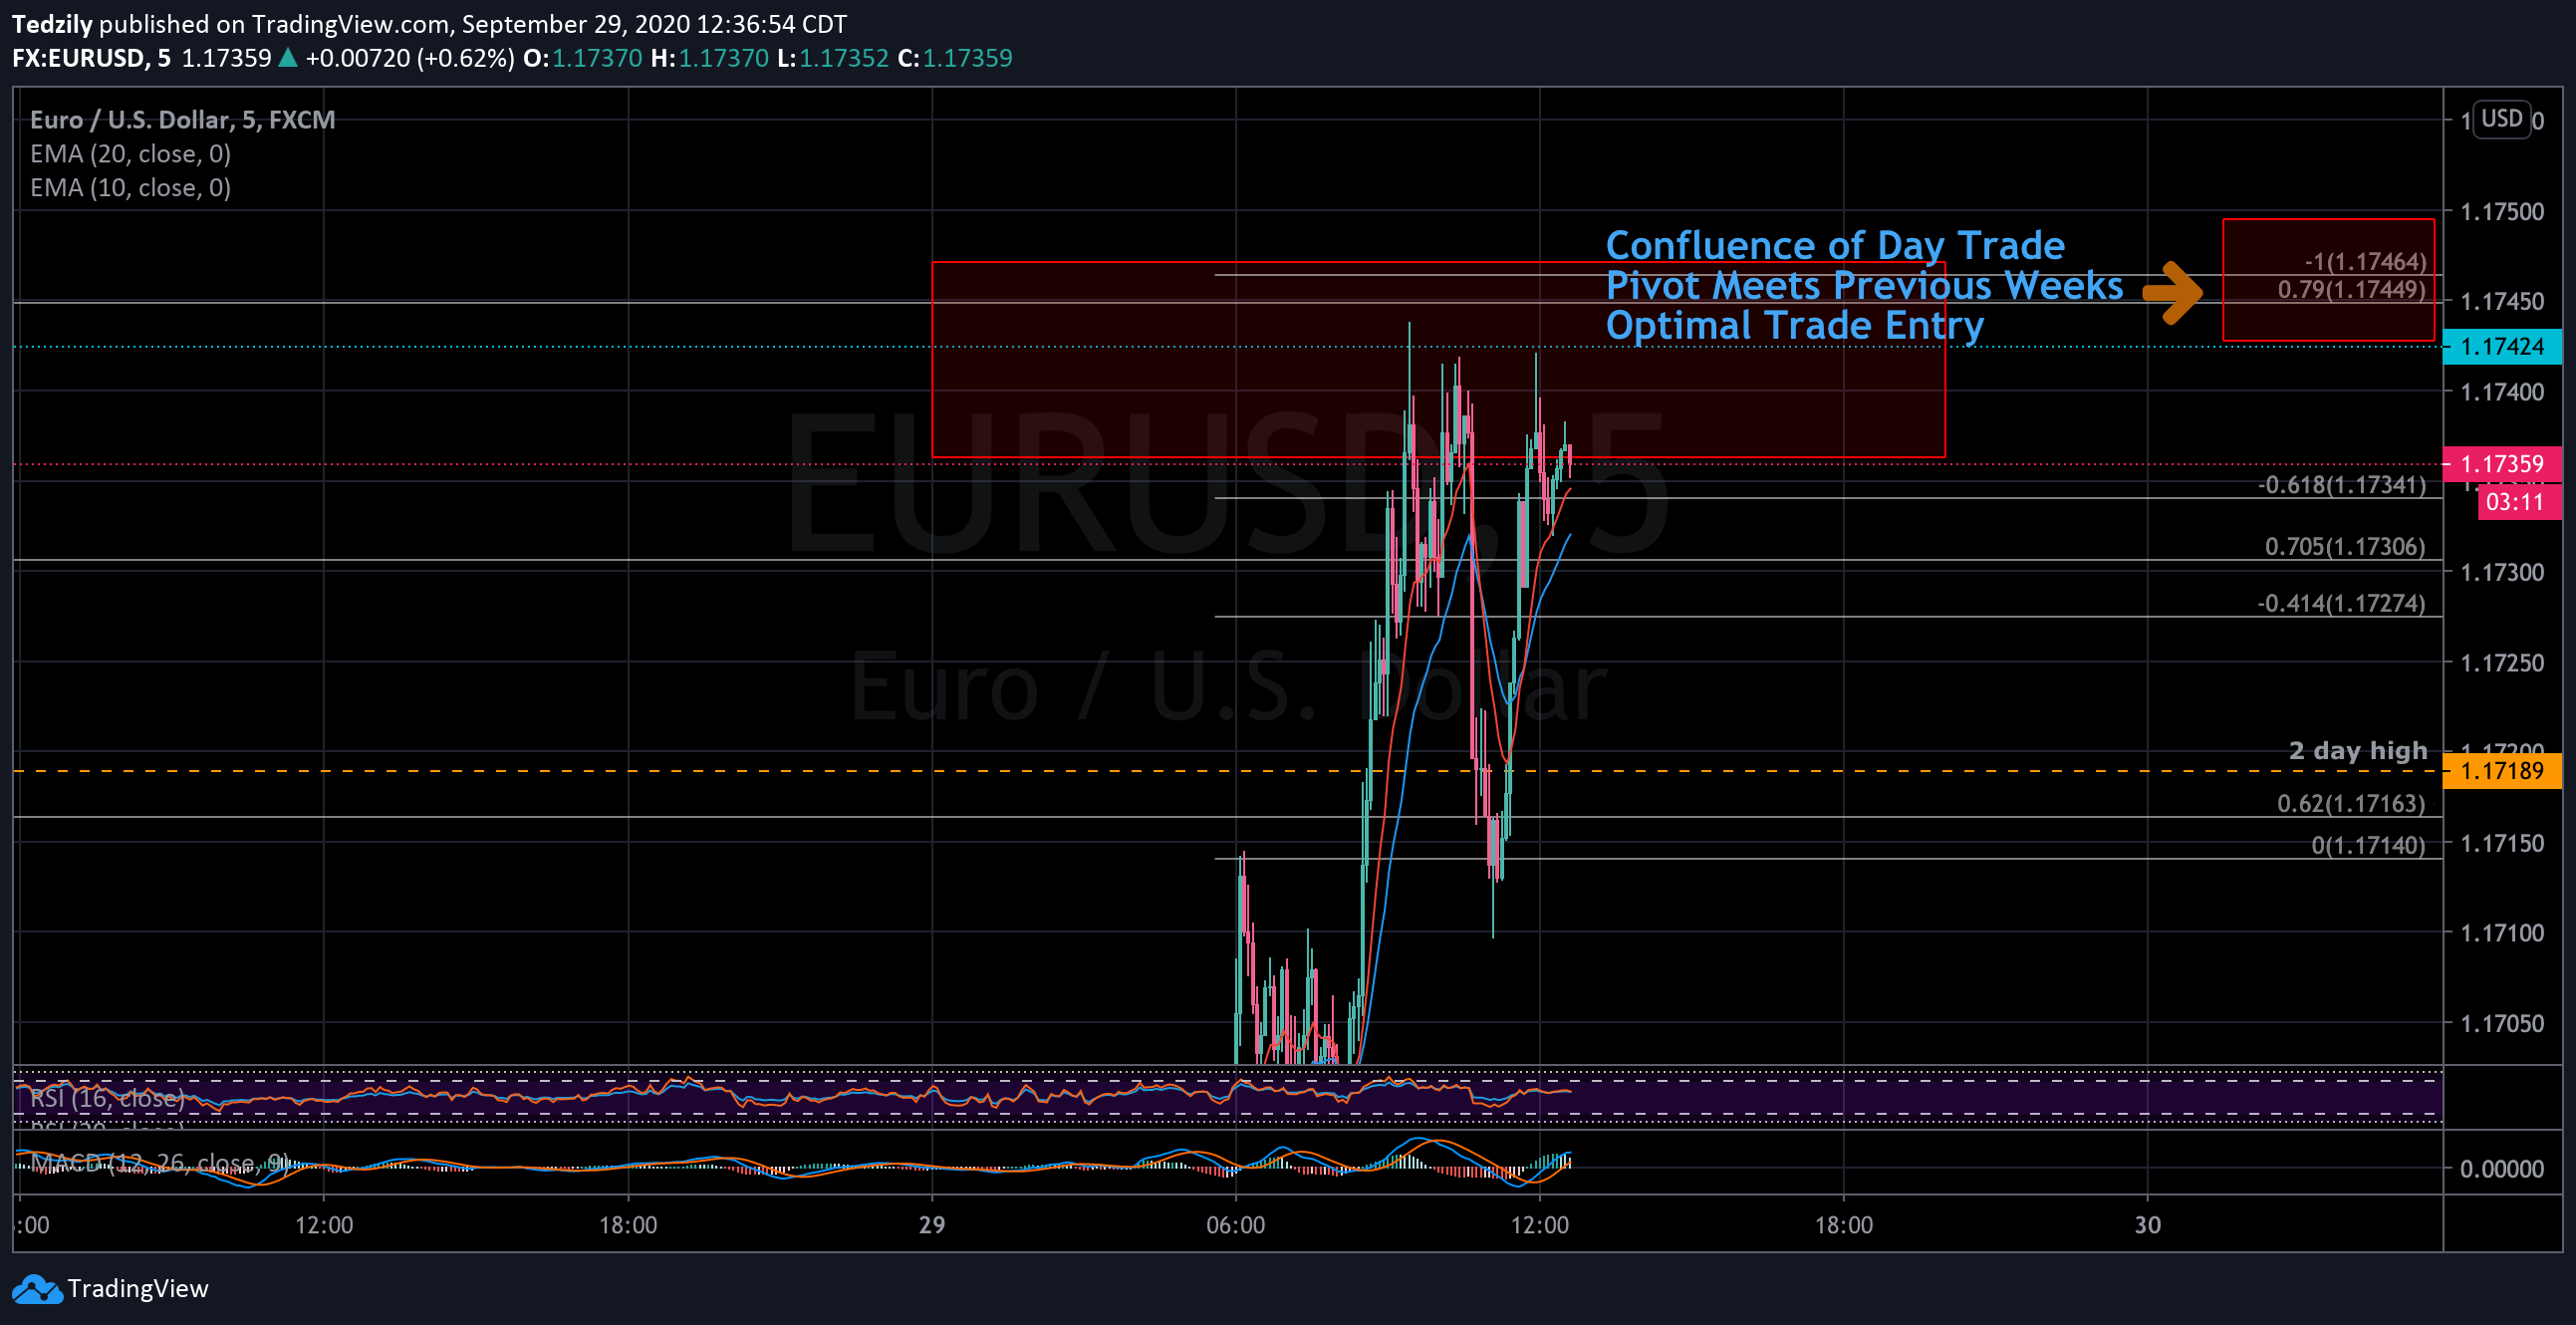Screen dimensions: 2576x1325
Task: Click the 0(1.17140) Fibonacci level label
Action: pos(2368,846)
